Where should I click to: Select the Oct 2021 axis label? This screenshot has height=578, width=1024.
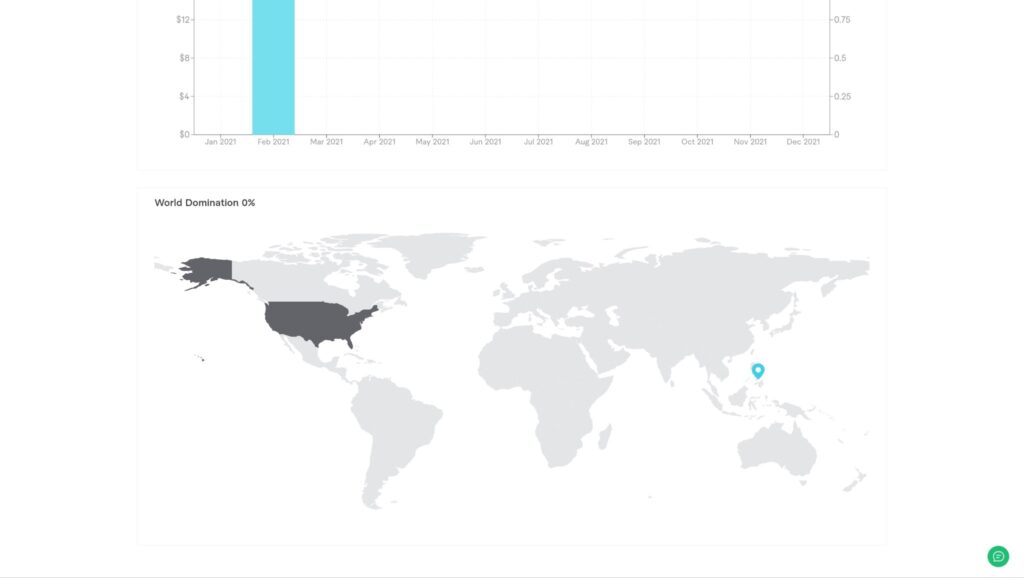click(x=697, y=142)
